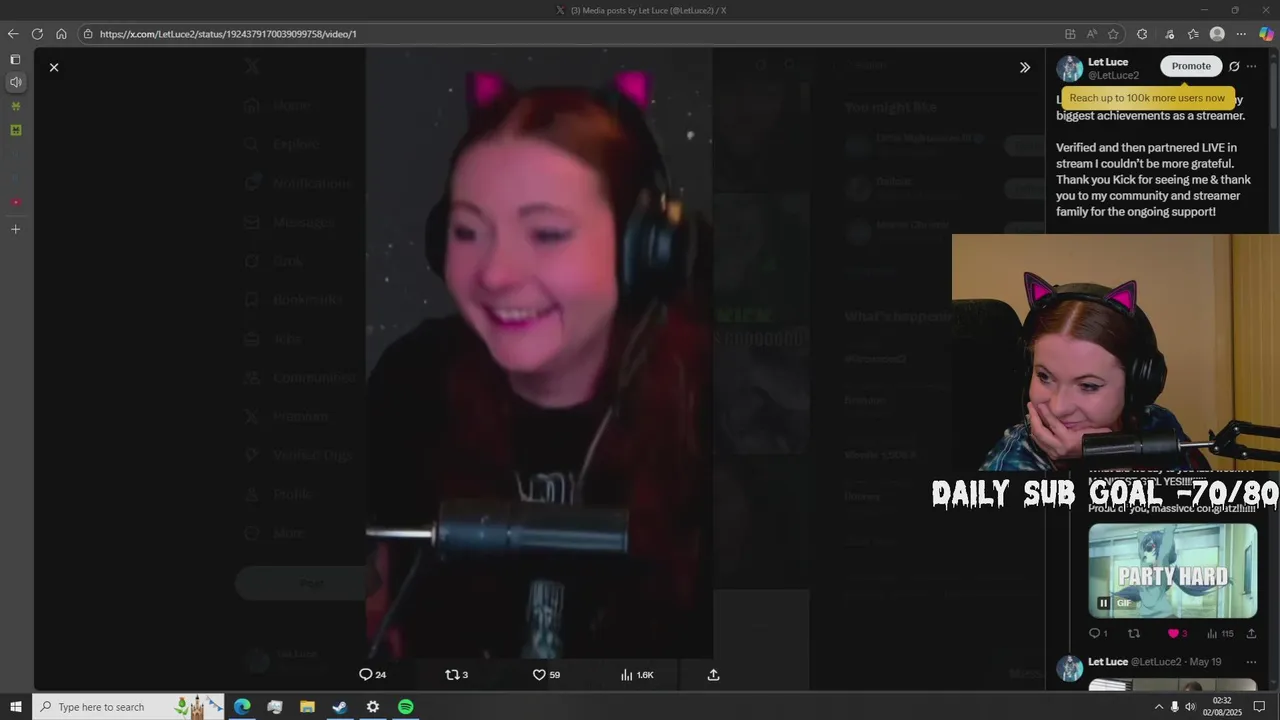This screenshot has height=720, width=1280.
Task: Open replies on the main video post
Action: 373,675
